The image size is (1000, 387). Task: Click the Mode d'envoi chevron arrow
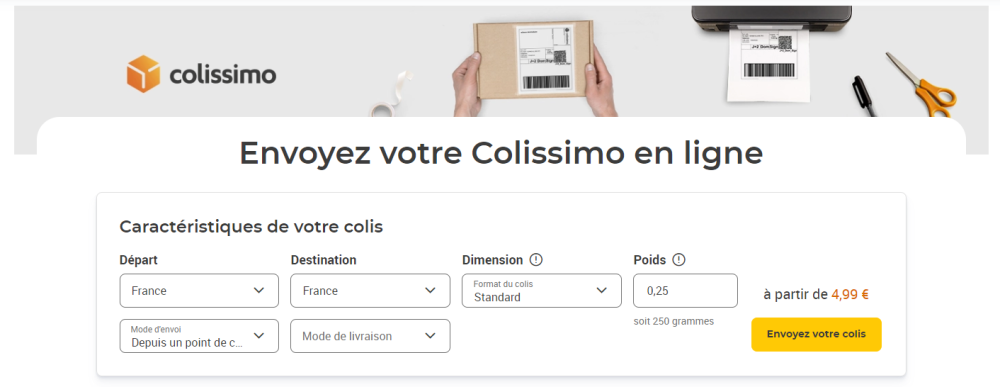coord(259,335)
